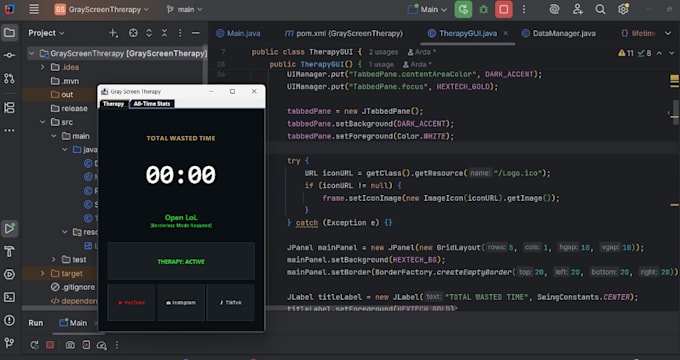
Task: Collapse GrayScreenThrerapy root node
Action: tap(31, 53)
